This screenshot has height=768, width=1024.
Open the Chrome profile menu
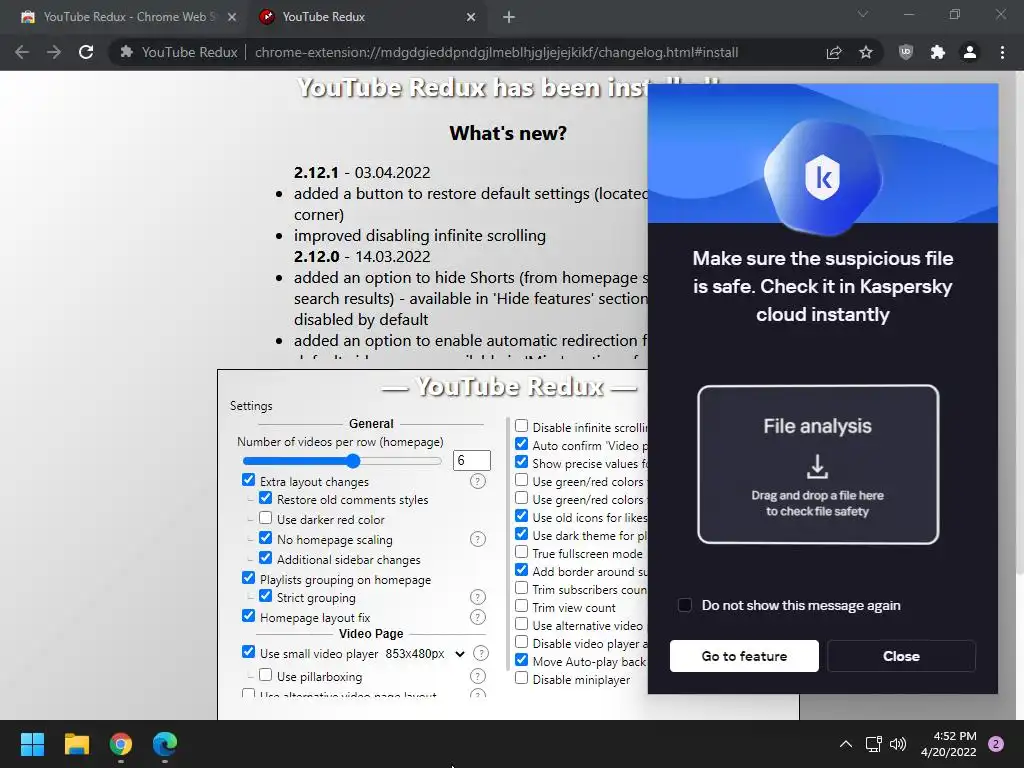pos(970,52)
